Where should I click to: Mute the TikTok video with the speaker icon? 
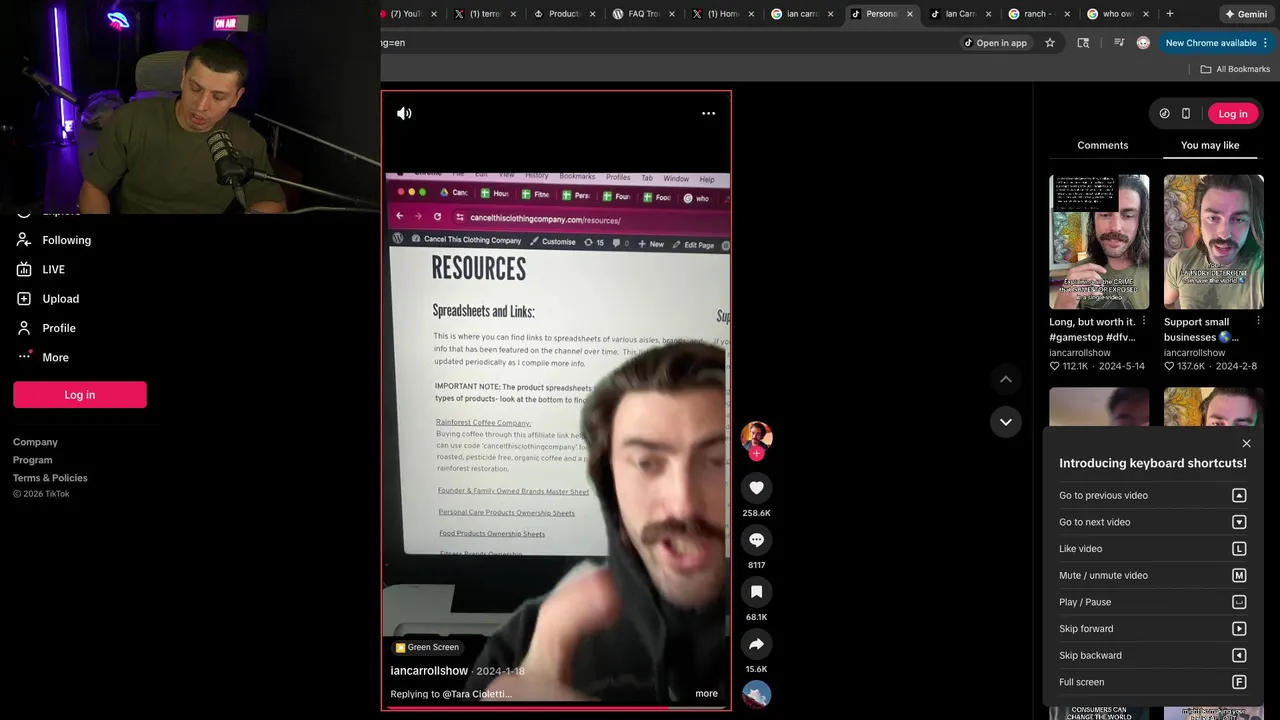coord(404,113)
